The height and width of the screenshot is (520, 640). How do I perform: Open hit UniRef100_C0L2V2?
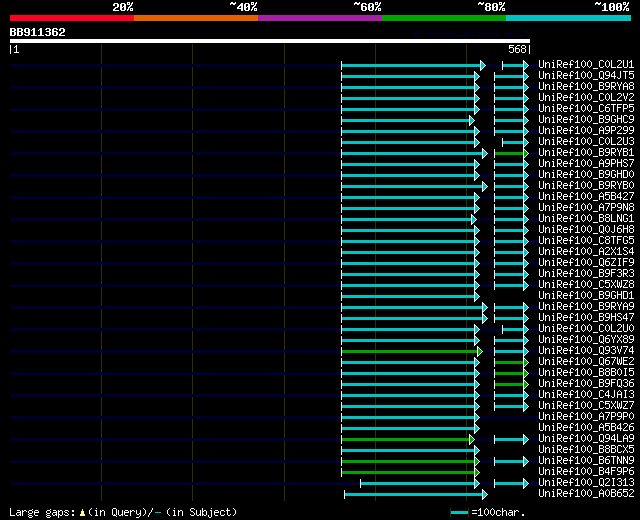(x=586, y=98)
